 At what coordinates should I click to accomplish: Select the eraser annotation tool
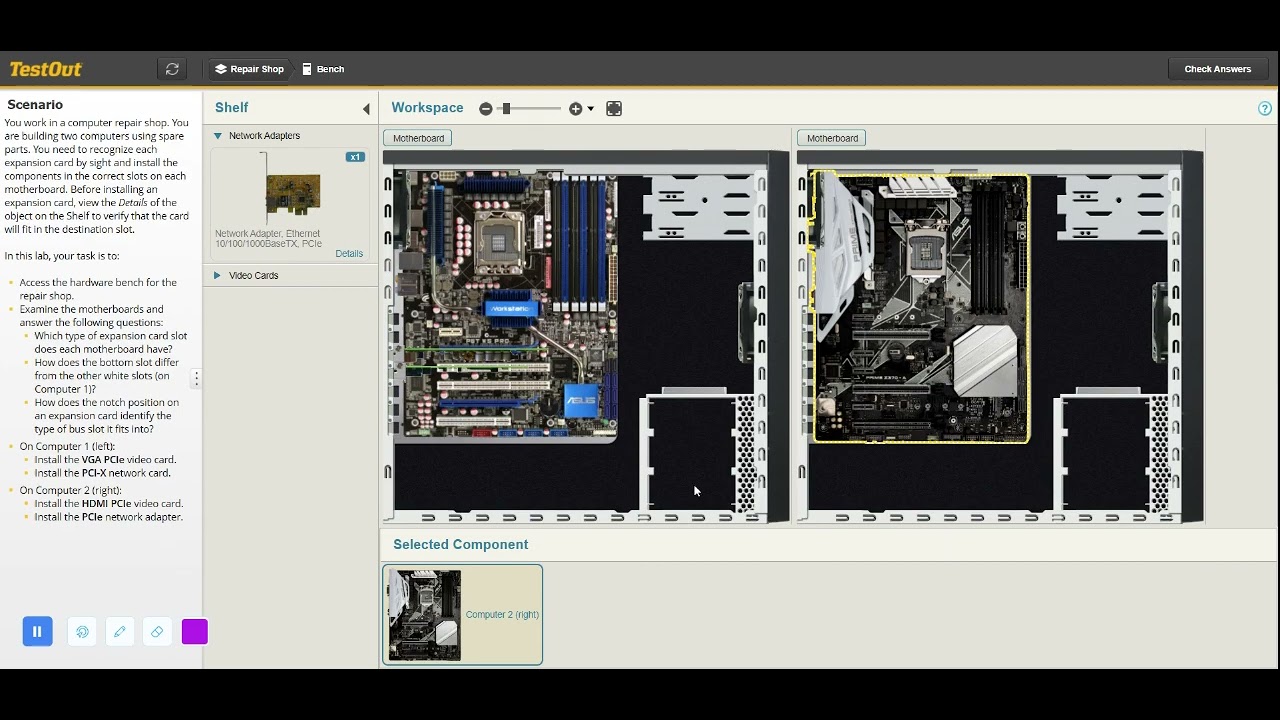coord(157,632)
